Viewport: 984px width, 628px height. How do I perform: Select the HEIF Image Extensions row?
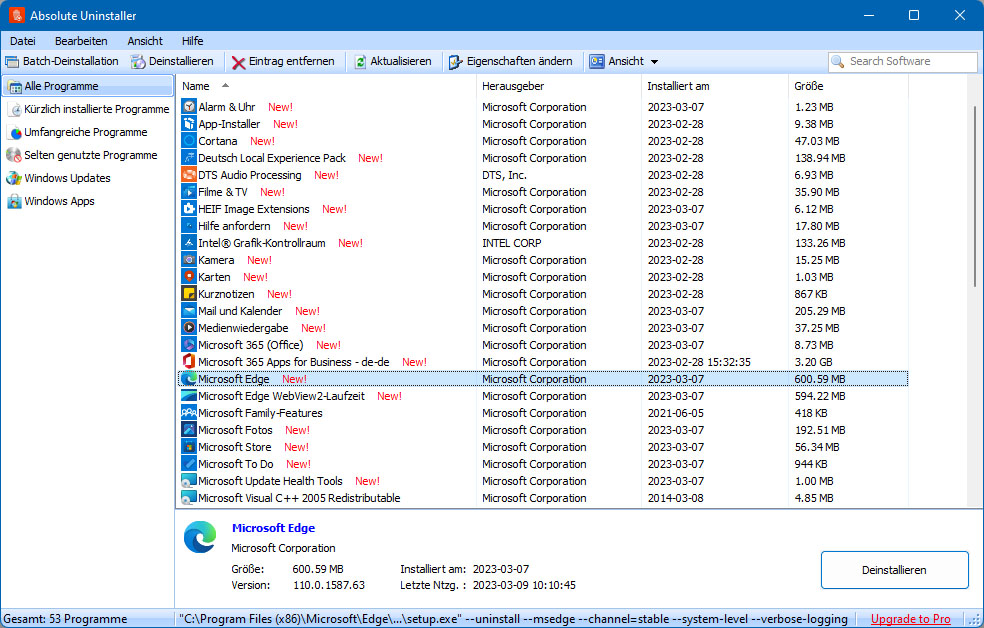(x=543, y=209)
